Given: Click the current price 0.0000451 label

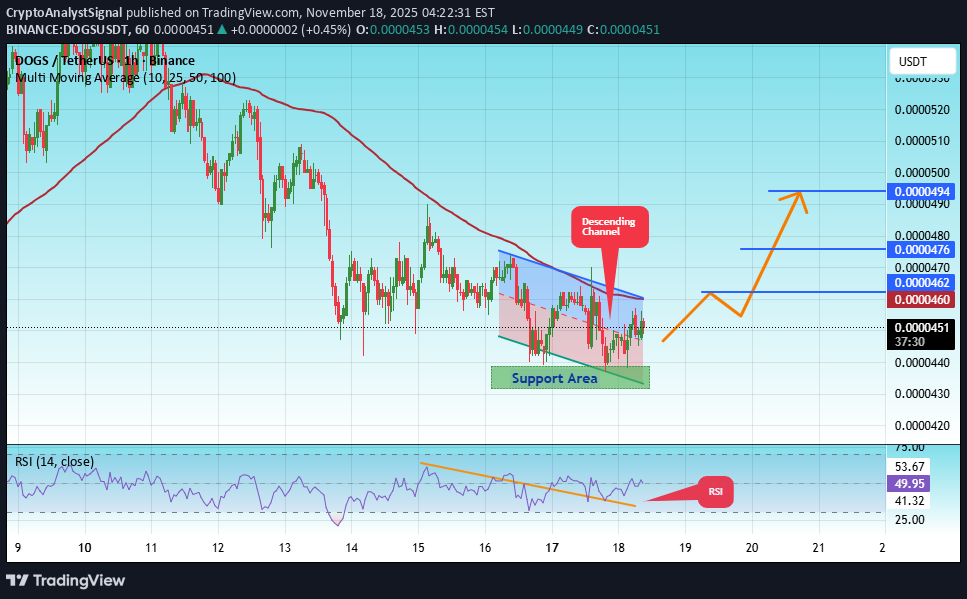Looking at the screenshot, I should 923,327.
